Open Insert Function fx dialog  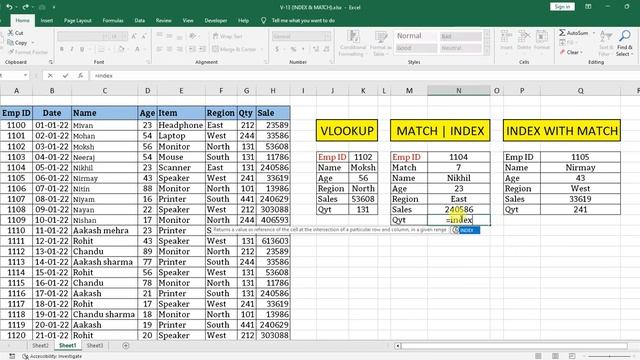point(80,76)
